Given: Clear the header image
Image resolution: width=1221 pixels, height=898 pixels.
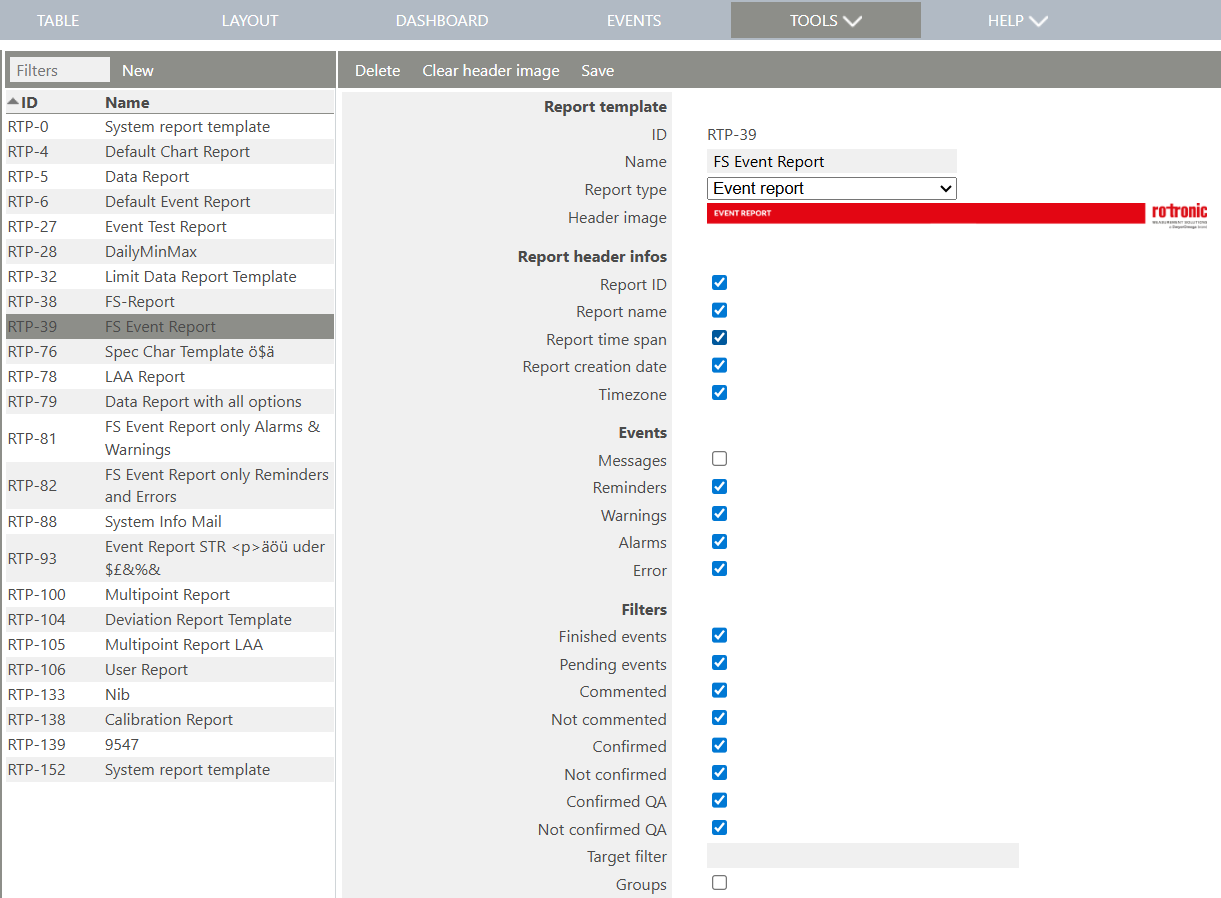Looking at the screenshot, I should [490, 70].
